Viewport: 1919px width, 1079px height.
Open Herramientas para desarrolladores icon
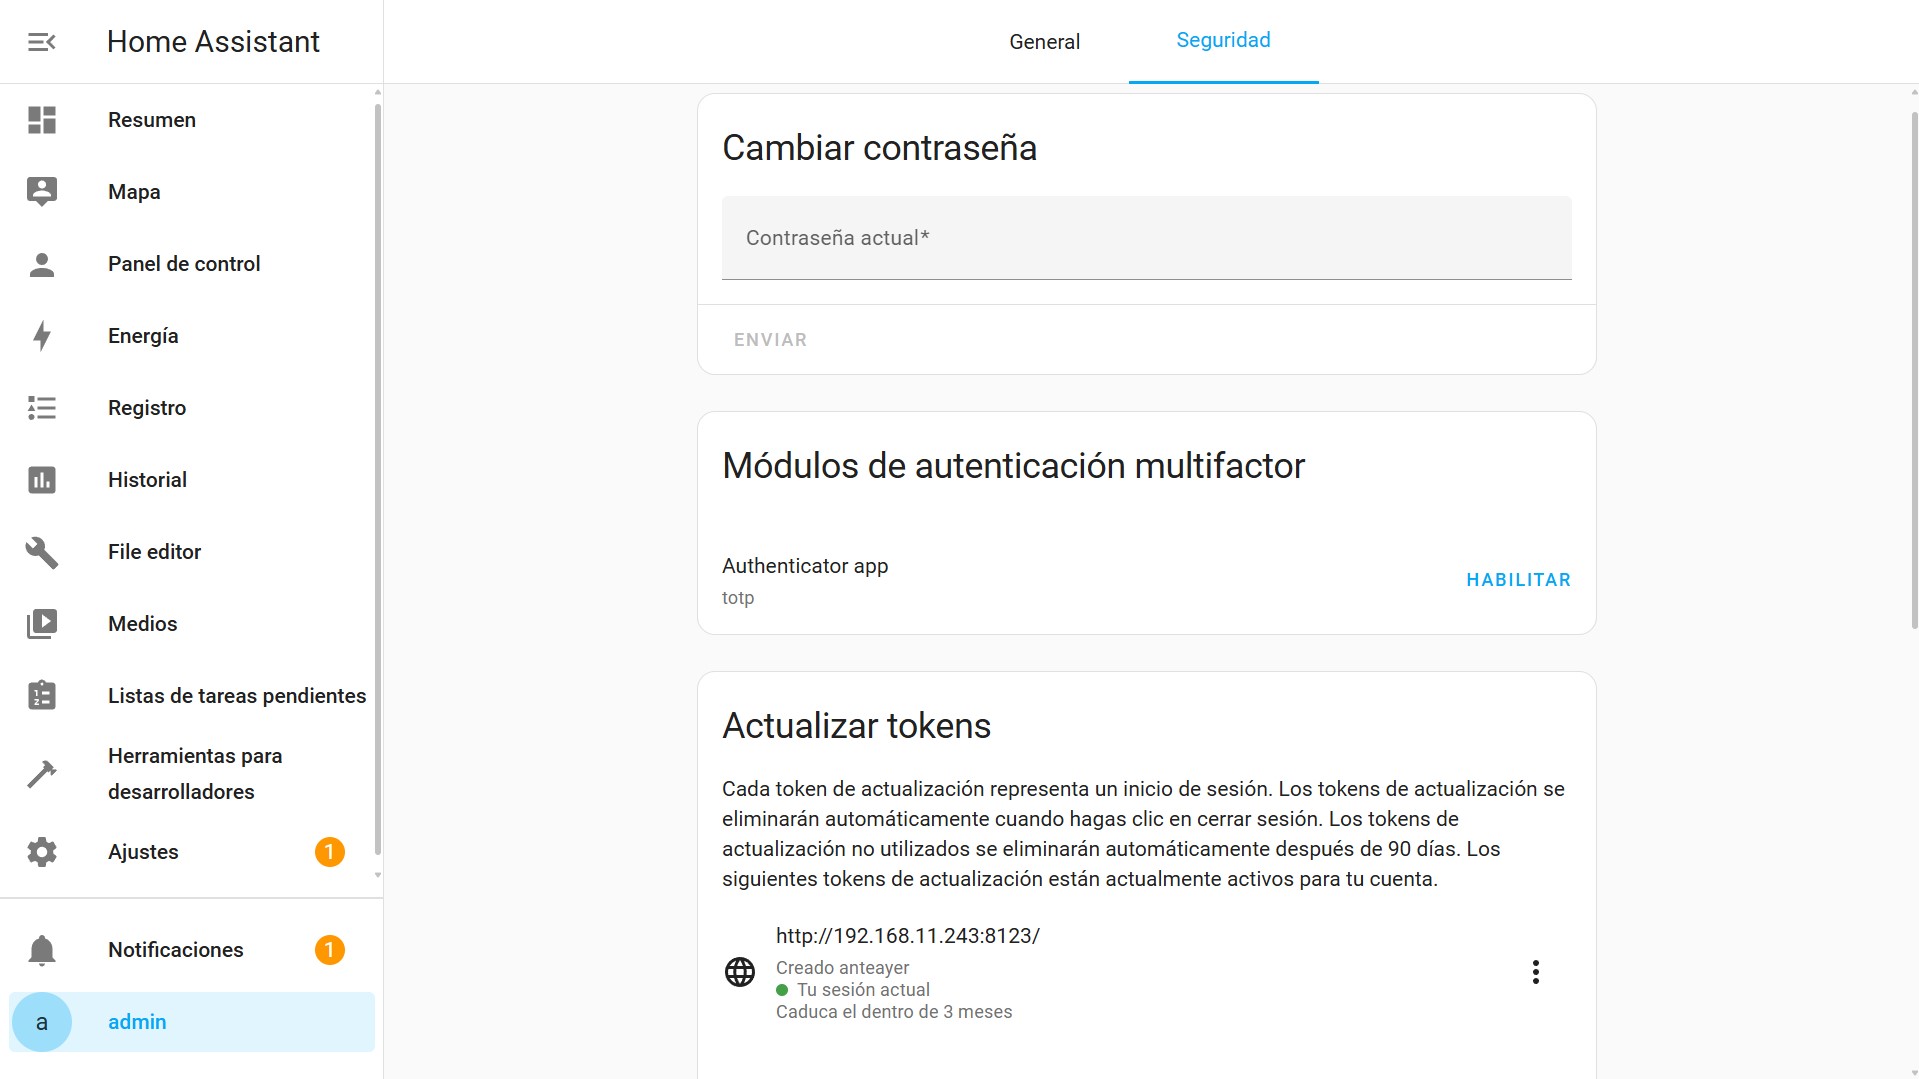40,773
